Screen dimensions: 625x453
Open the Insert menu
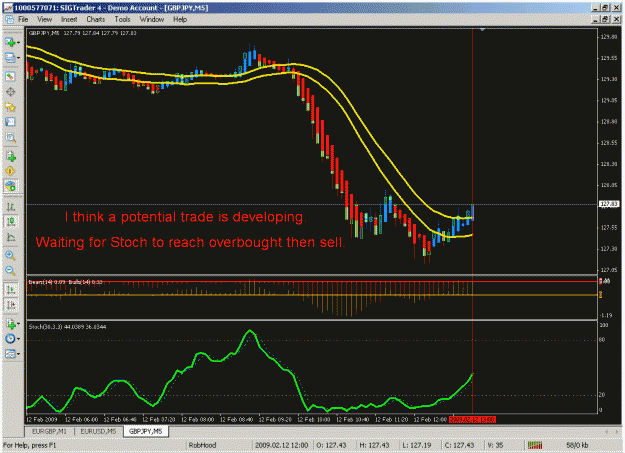point(69,19)
